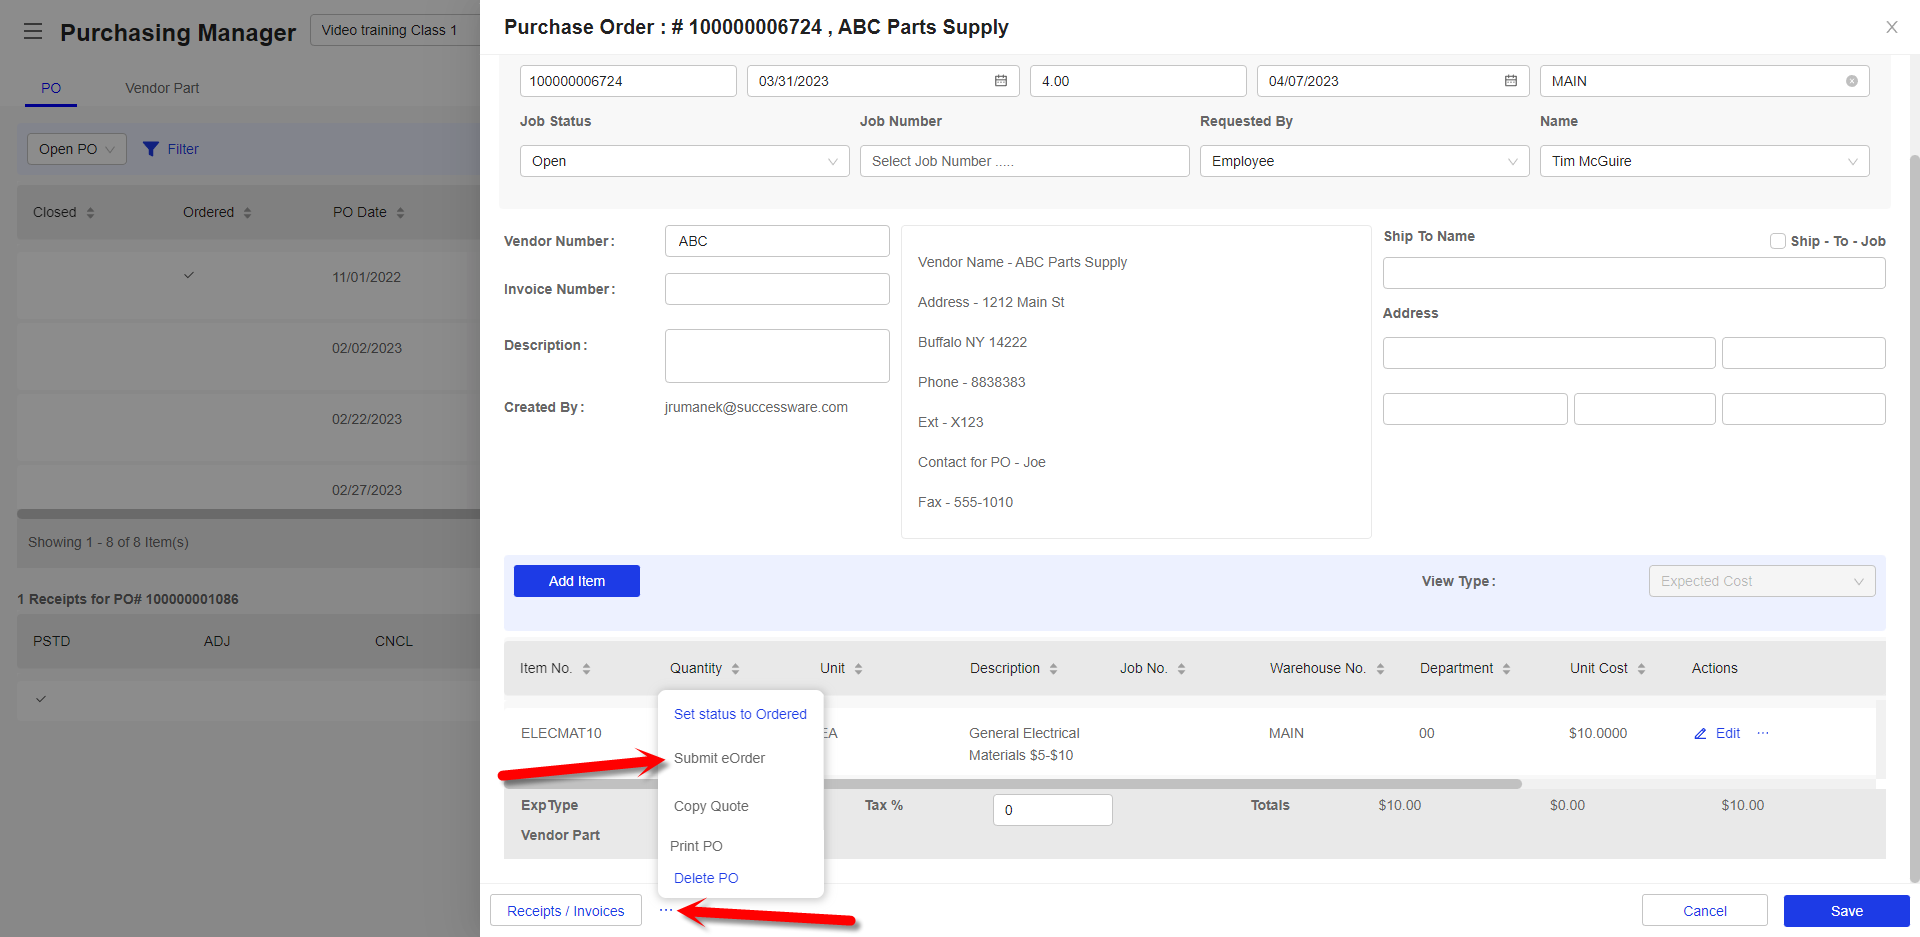1920x937 pixels.
Task: Open the calendar for the 03/31/2023 date field
Action: (1000, 80)
